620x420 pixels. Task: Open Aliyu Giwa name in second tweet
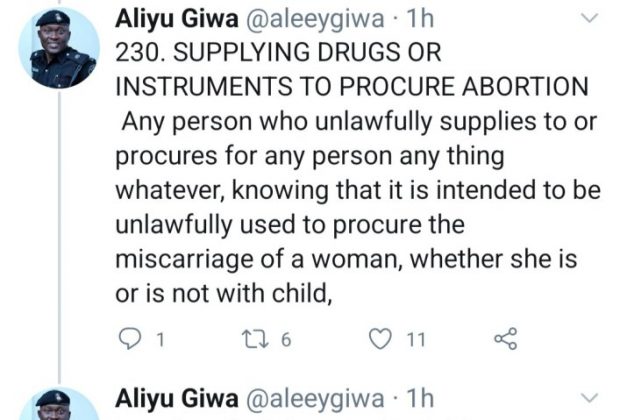[x=171, y=400]
